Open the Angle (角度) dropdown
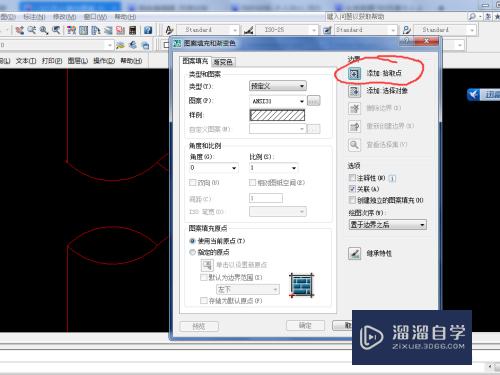 [x=214, y=168]
